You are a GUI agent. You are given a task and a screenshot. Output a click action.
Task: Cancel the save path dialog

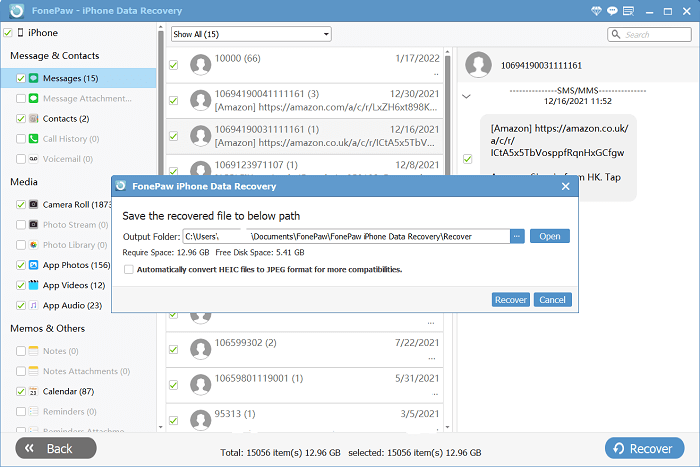552,300
